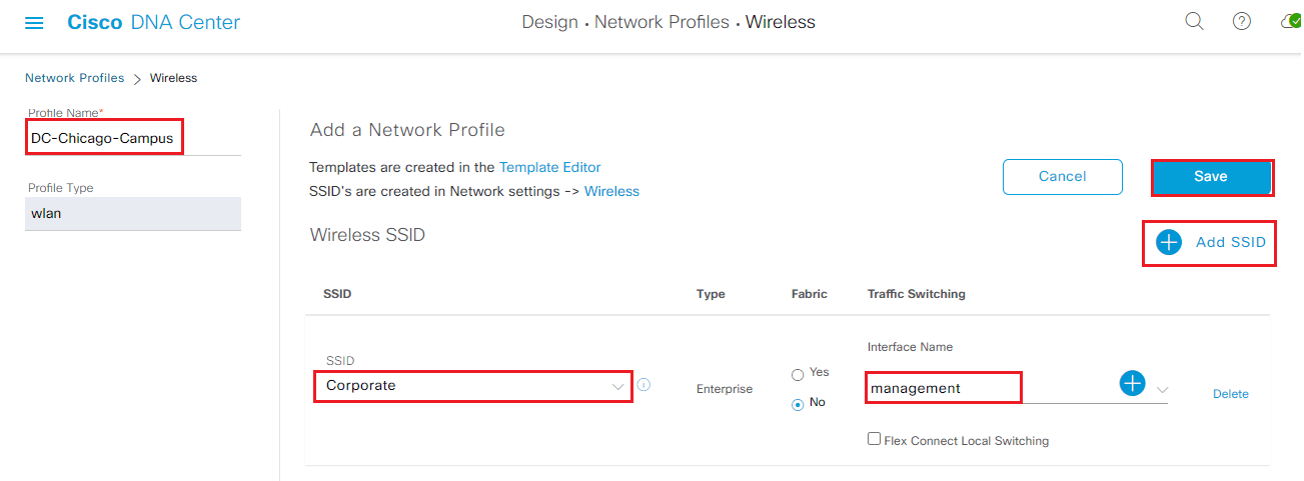Click the green cloud status icon
Screen dimensions: 1304x481
[x=1291, y=21]
